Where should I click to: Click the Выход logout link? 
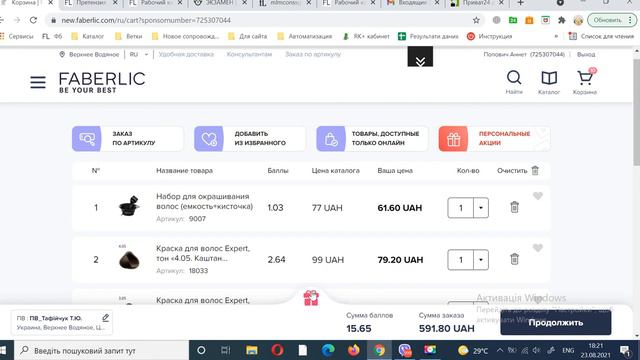coord(586,54)
